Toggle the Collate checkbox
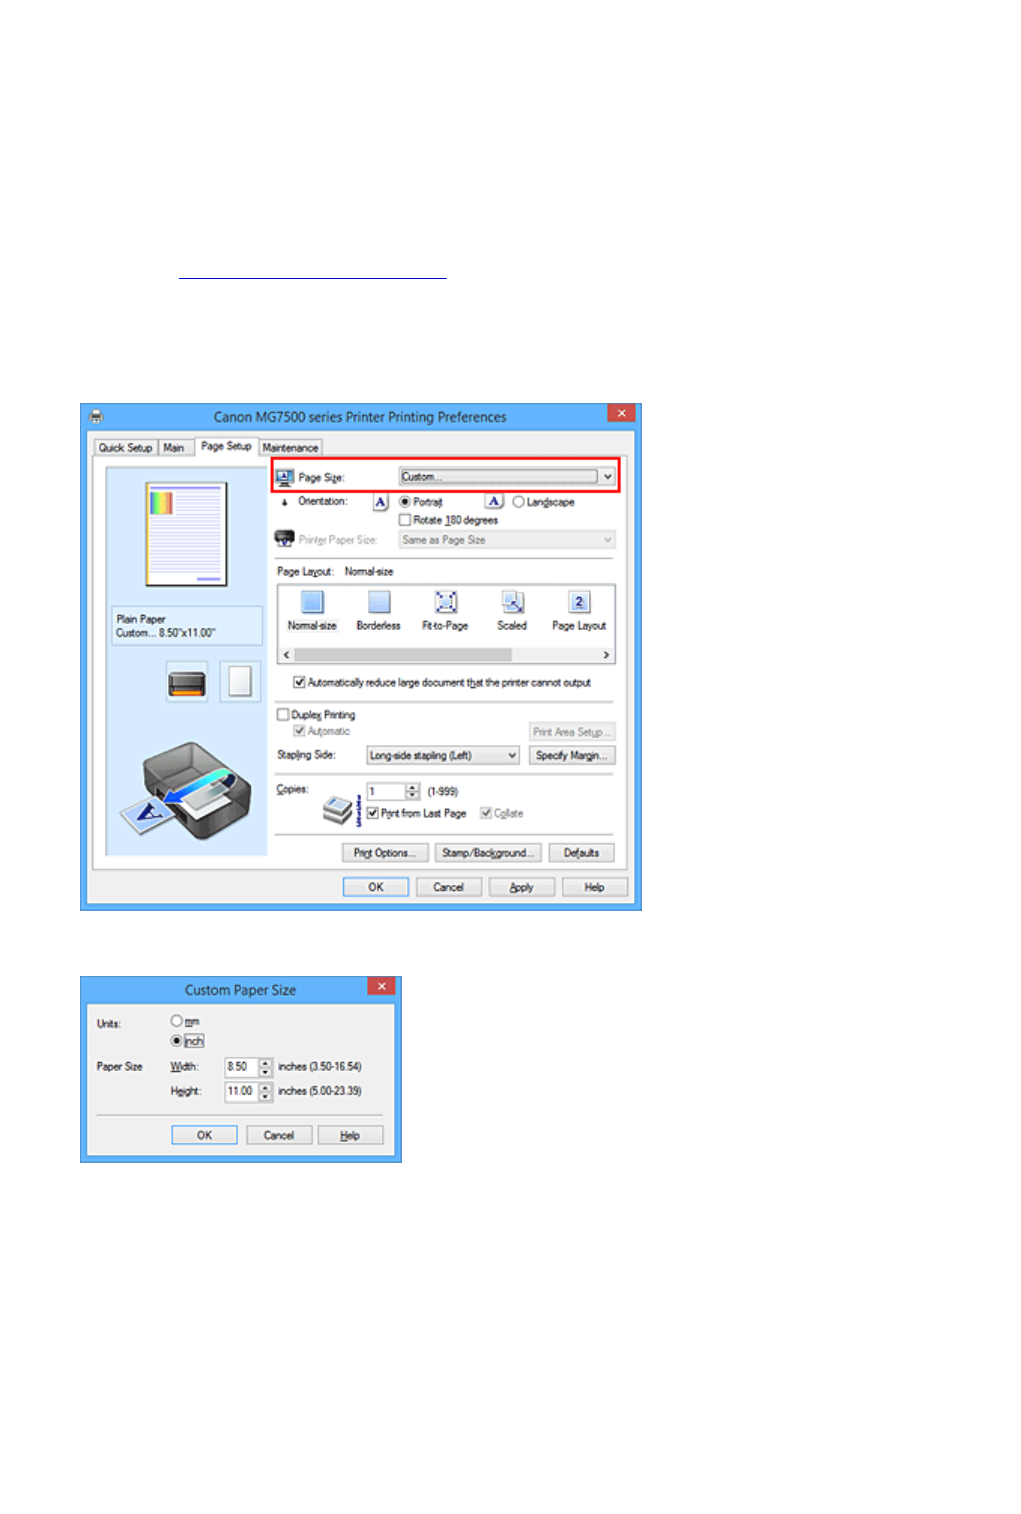Image resolution: width=1021 pixels, height=1514 pixels. pyautogui.click(x=486, y=813)
